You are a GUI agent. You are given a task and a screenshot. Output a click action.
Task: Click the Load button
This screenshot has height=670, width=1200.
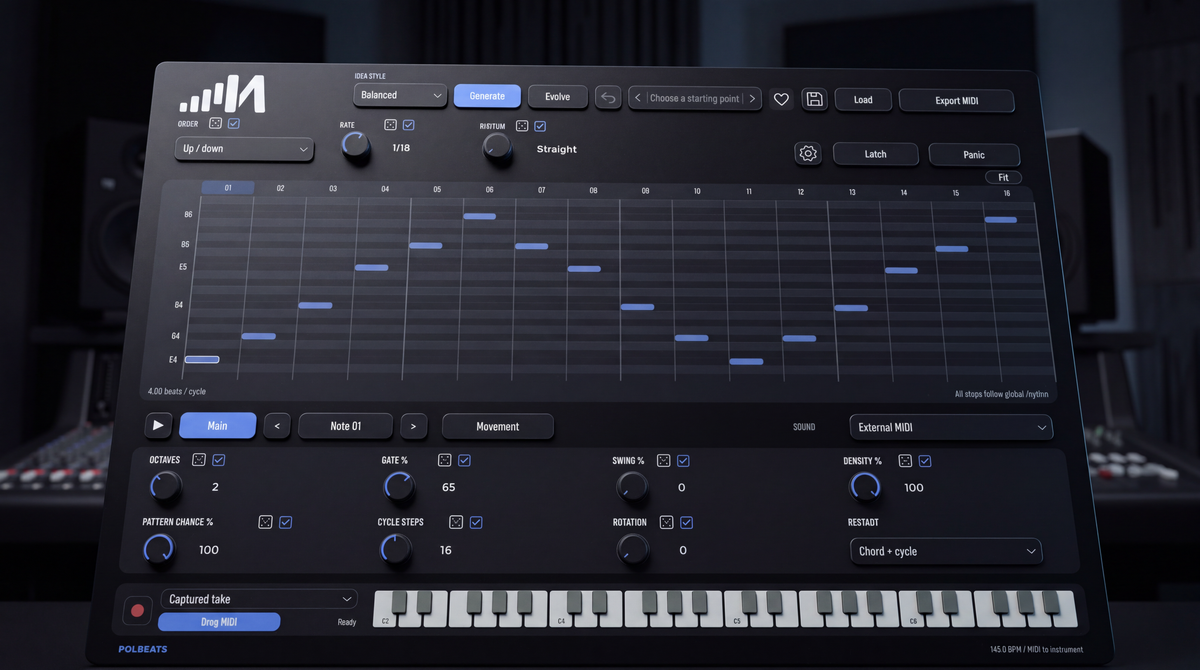tap(863, 99)
